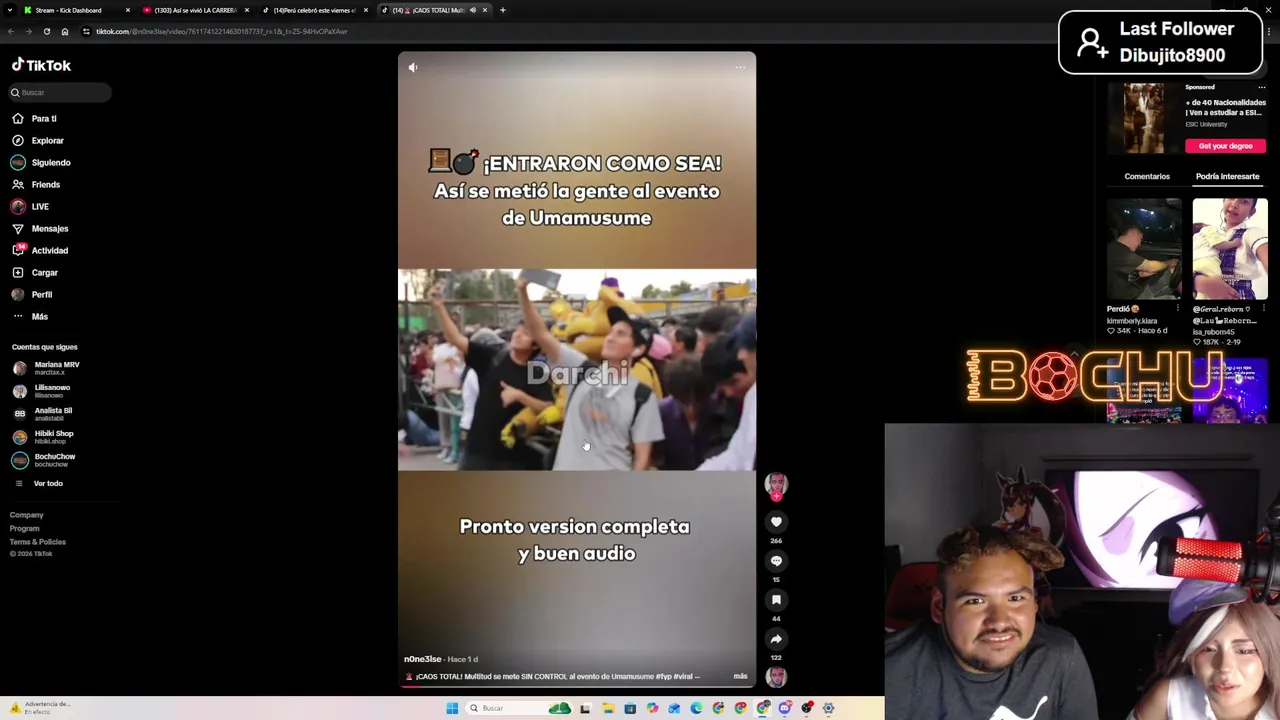Expand Terms & Policies footer section
The height and width of the screenshot is (720, 1280).
coord(38,541)
